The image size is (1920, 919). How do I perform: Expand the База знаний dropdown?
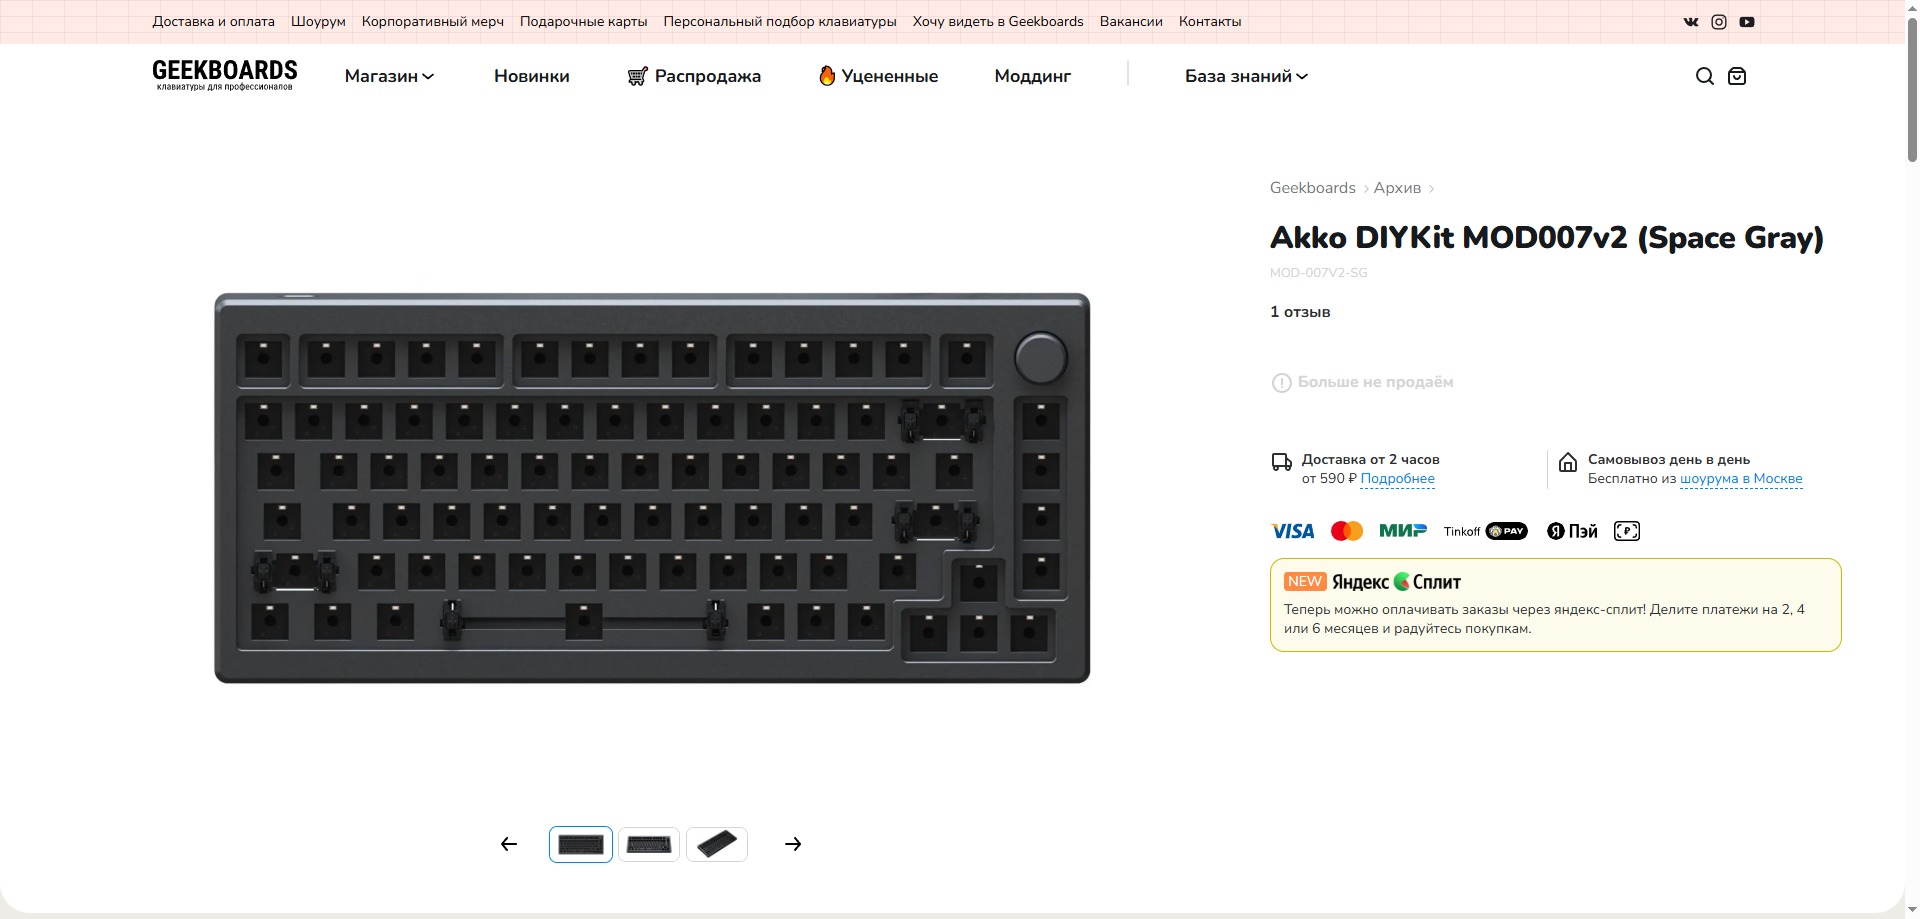1247,76
